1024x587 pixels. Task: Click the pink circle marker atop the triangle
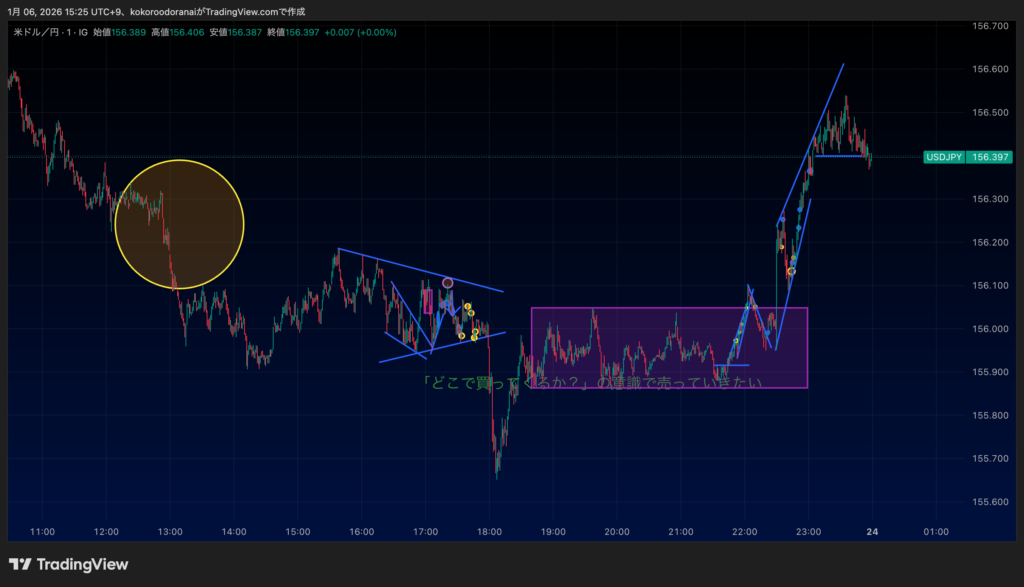(448, 284)
